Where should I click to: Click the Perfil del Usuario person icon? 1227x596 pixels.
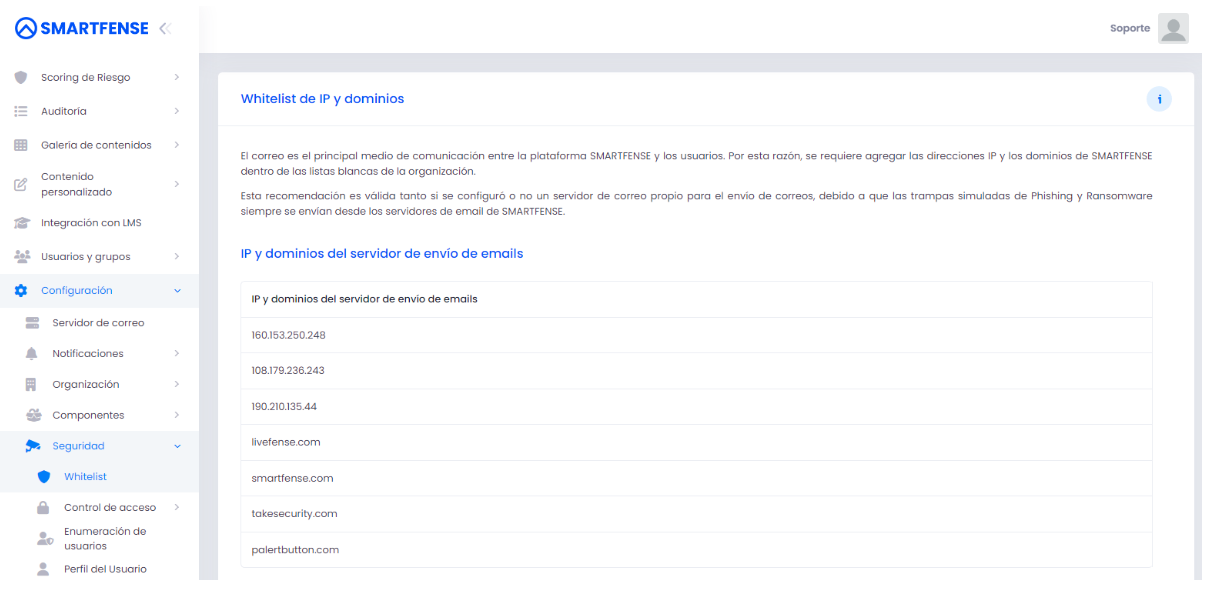pyautogui.click(x=43, y=569)
